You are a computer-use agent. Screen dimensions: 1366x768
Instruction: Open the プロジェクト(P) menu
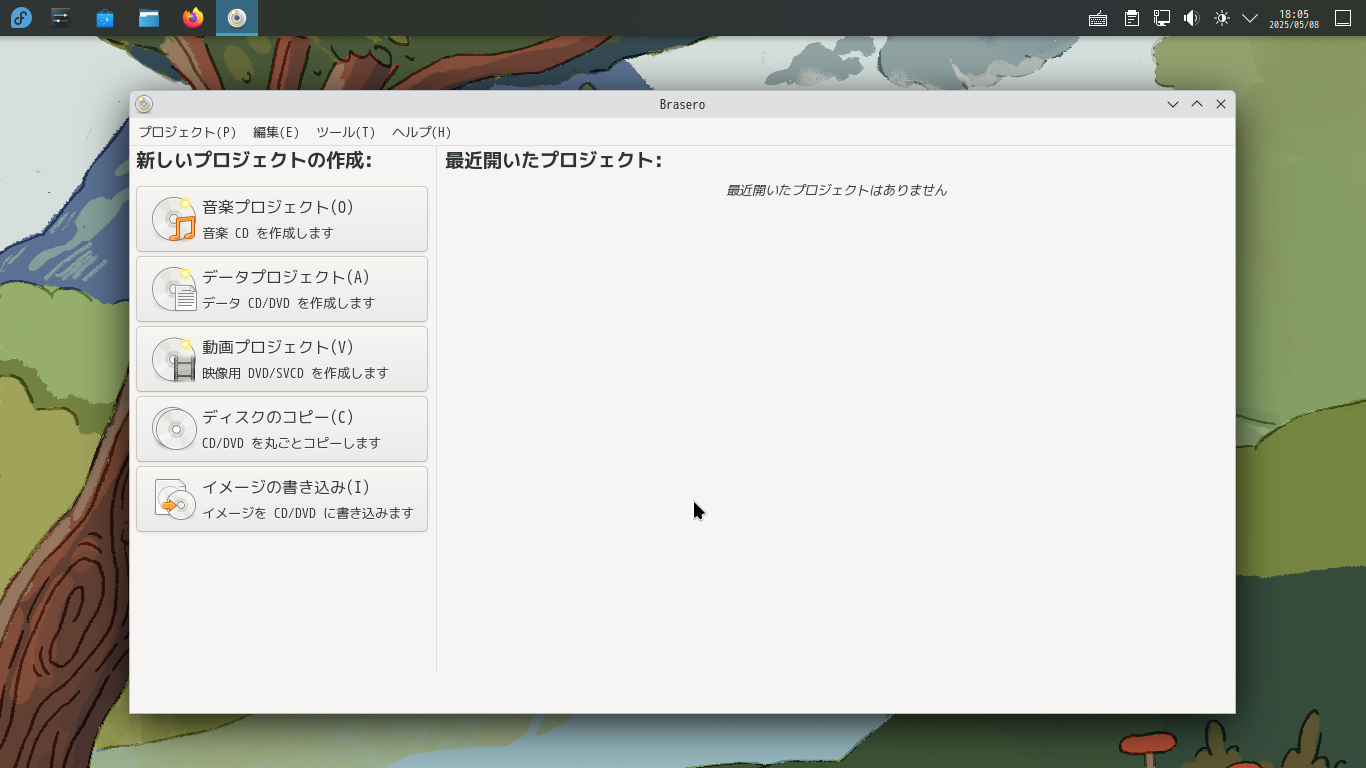187,132
